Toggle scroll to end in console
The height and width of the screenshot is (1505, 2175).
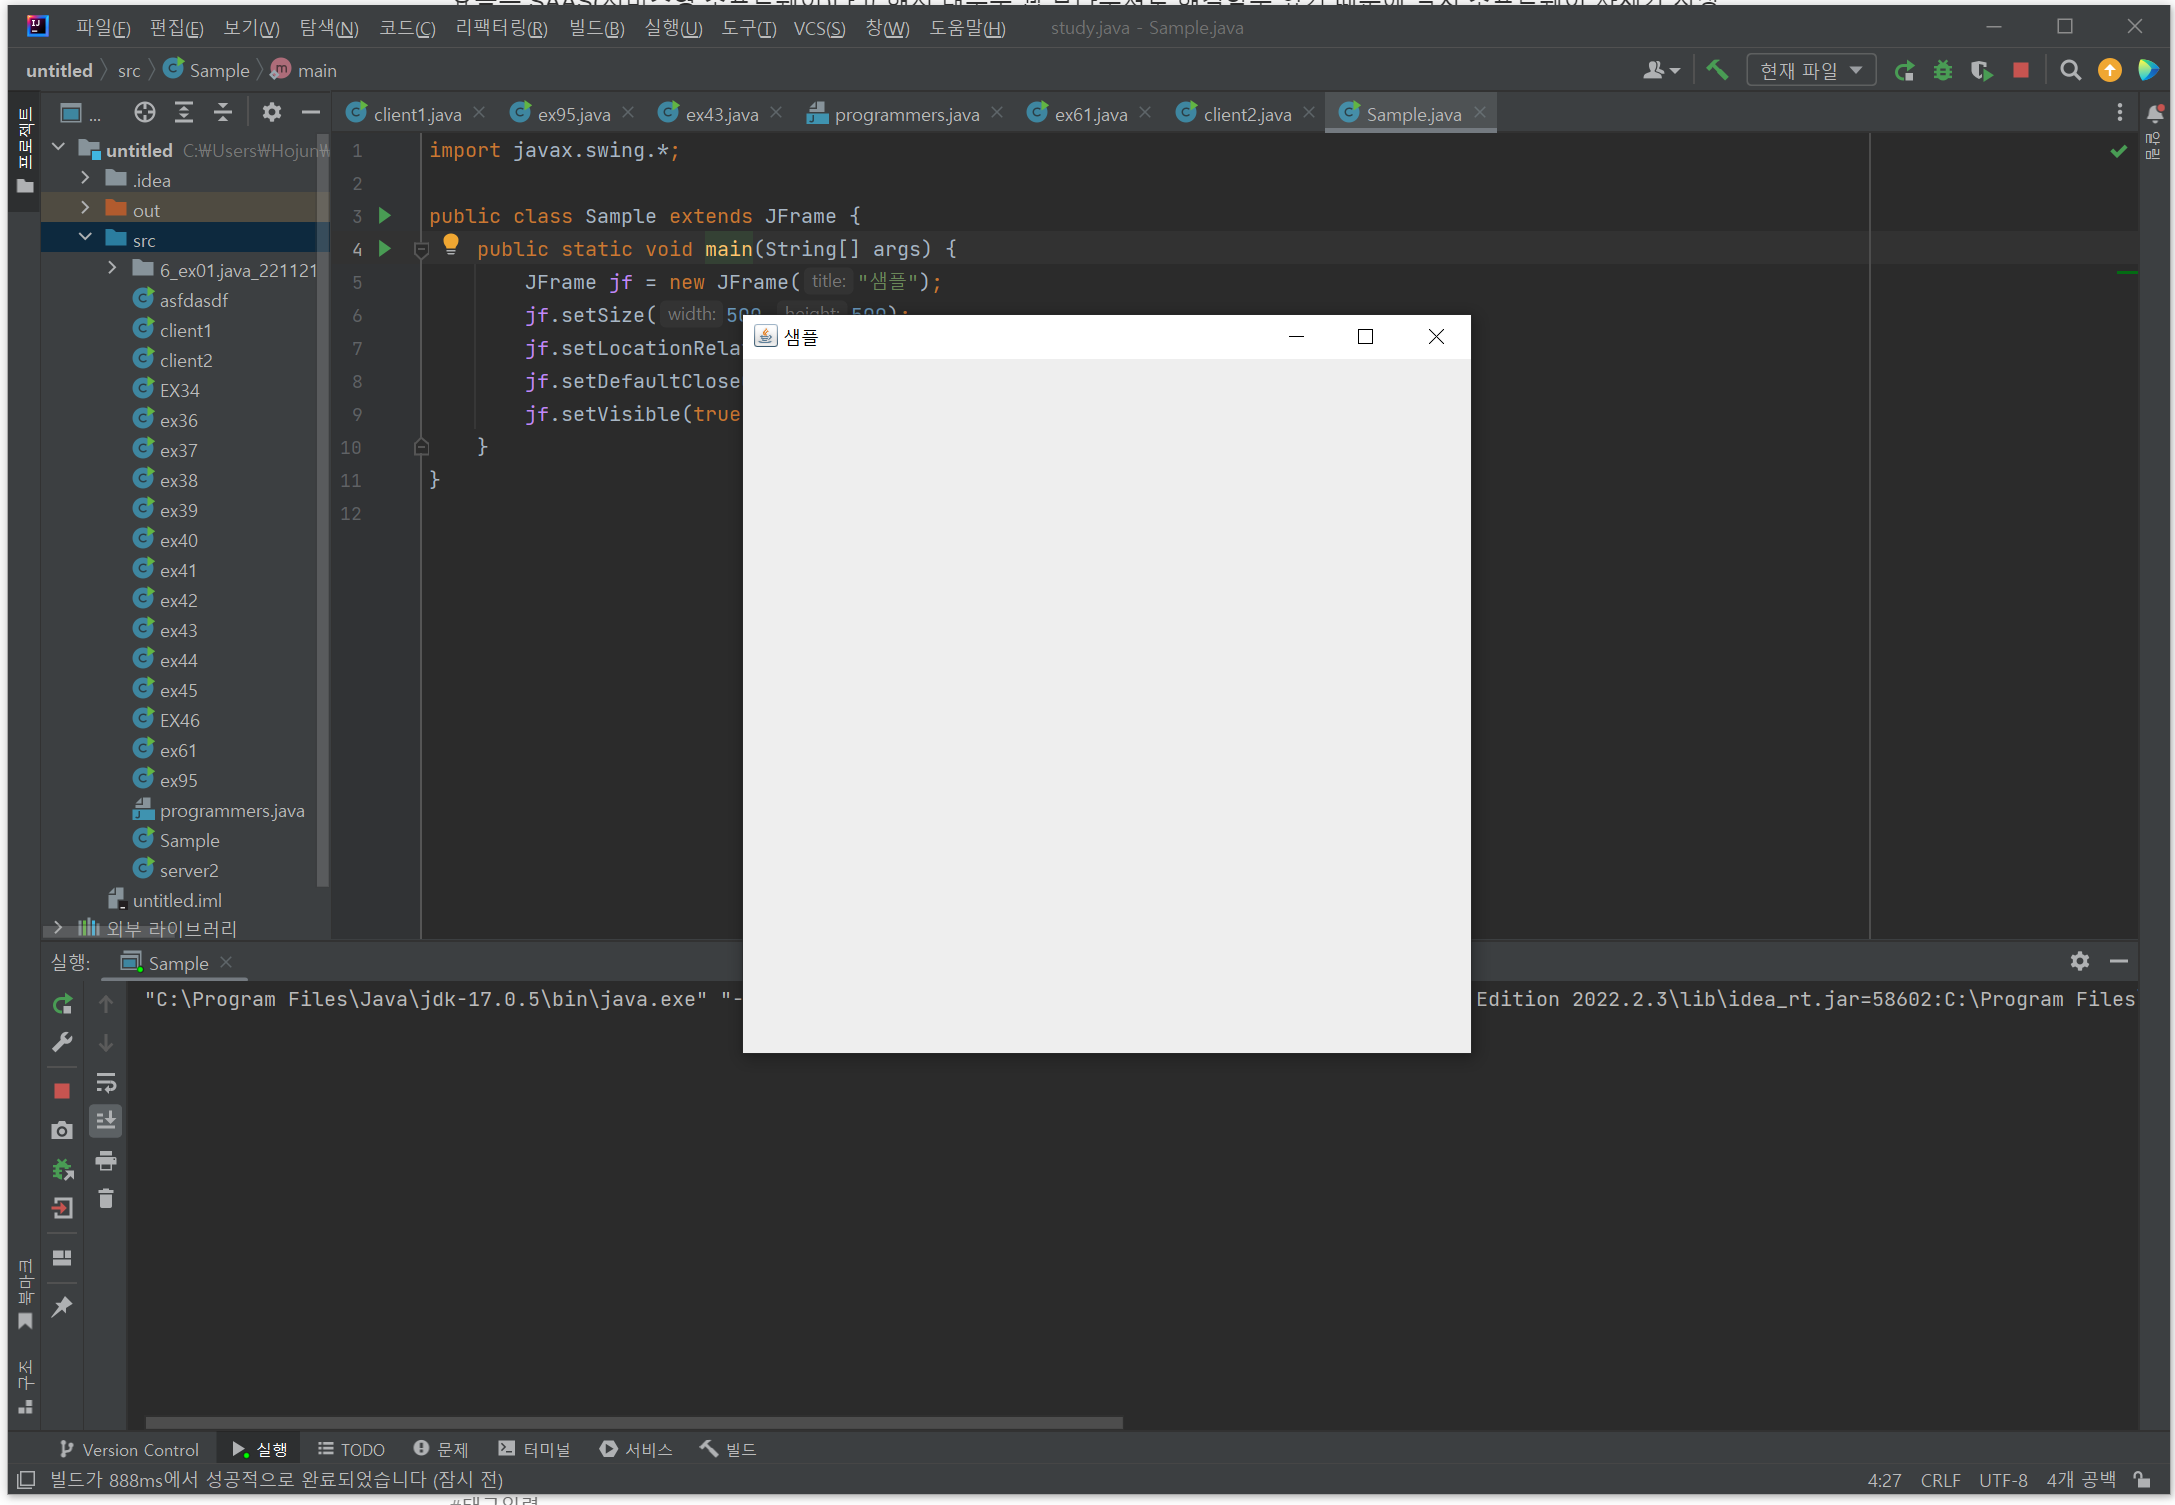(x=106, y=1121)
